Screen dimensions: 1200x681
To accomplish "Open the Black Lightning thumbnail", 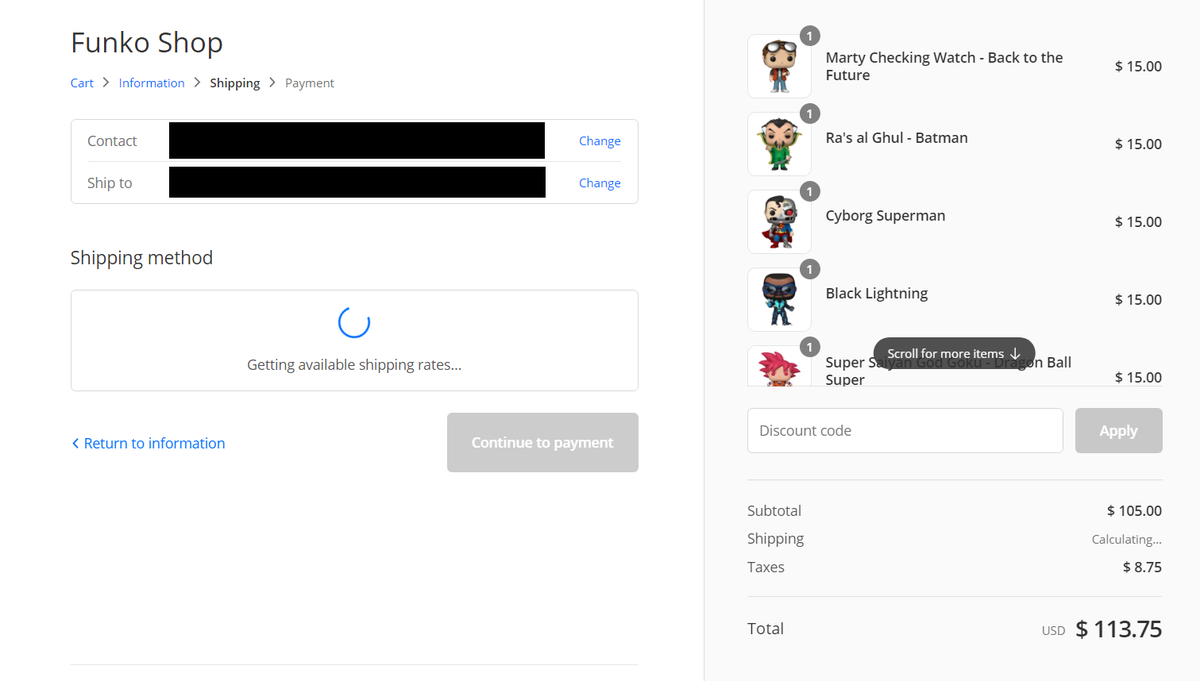I will click(x=779, y=300).
